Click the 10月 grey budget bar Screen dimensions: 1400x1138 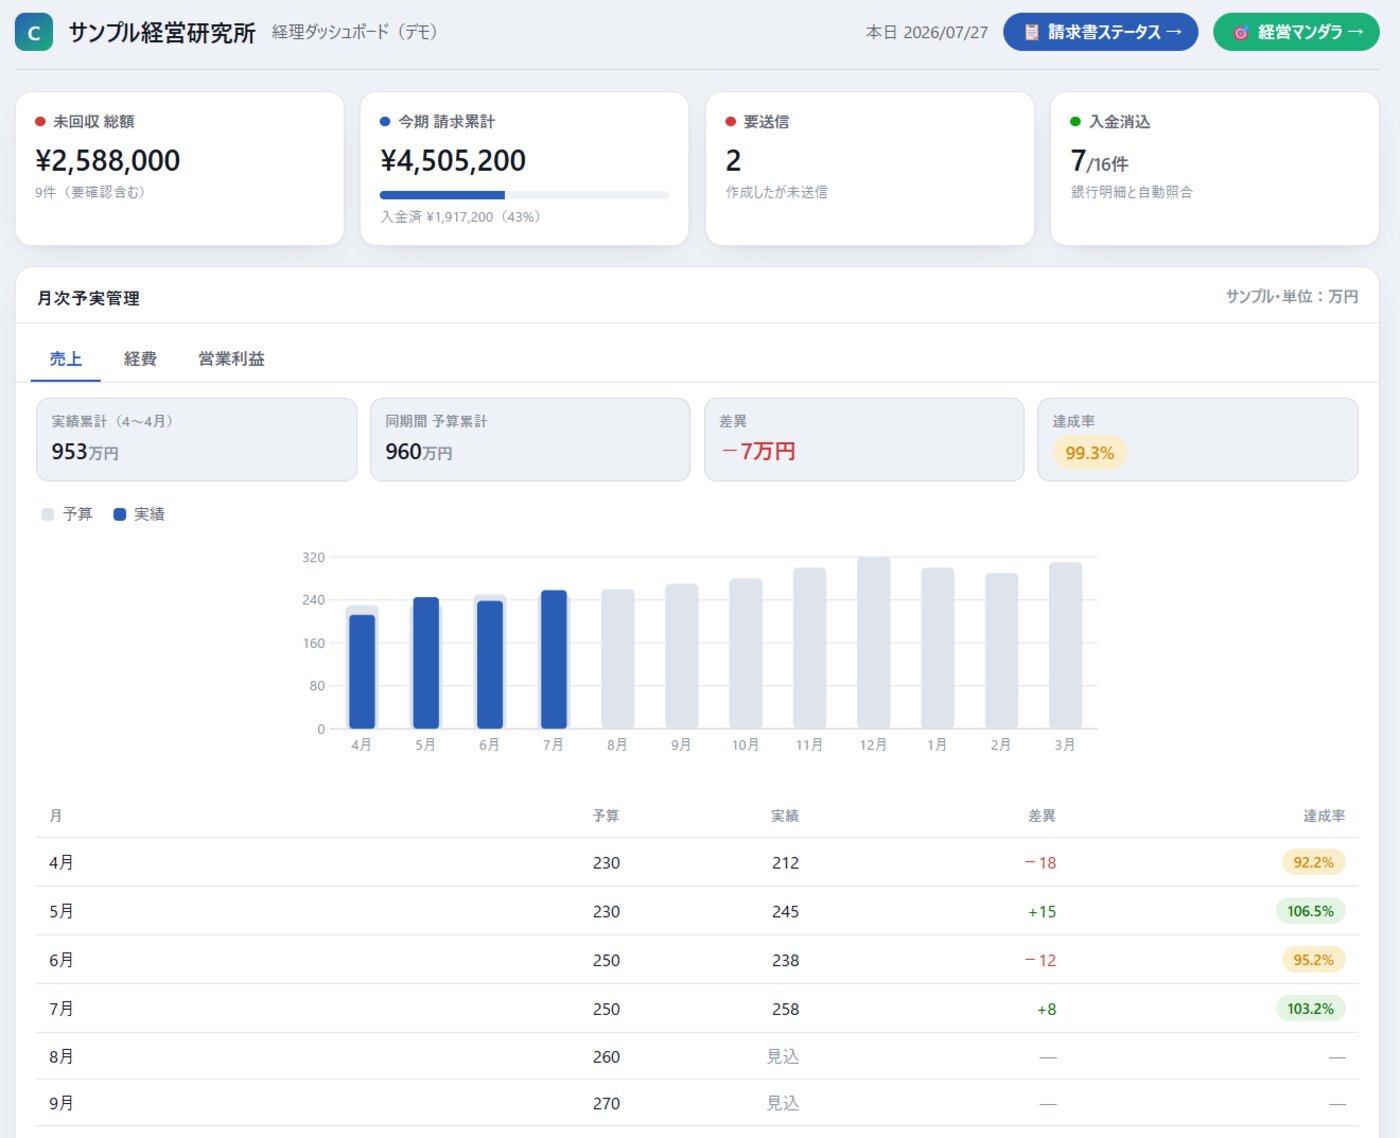point(746,653)
